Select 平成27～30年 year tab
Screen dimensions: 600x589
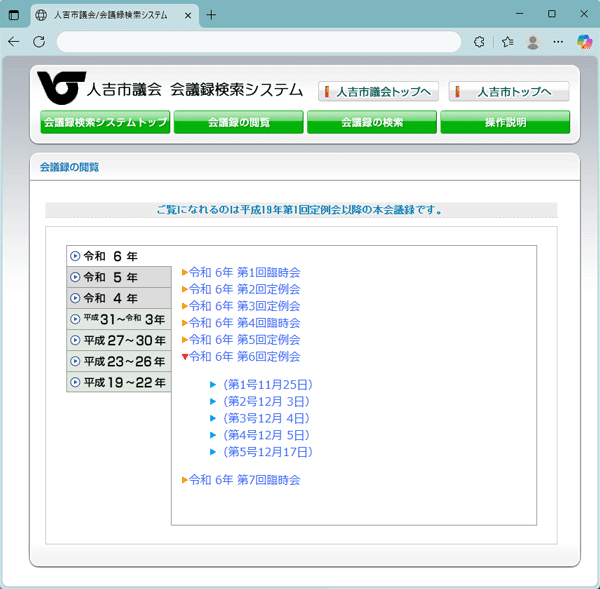click(119, 340)
